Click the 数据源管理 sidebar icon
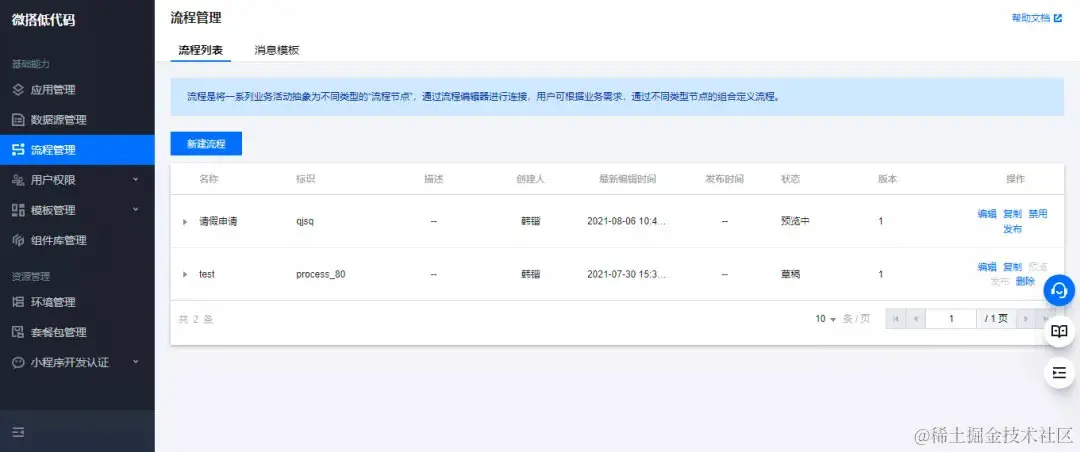The height and width of the screenshot is (452, 1080). (x=19, y=120)
